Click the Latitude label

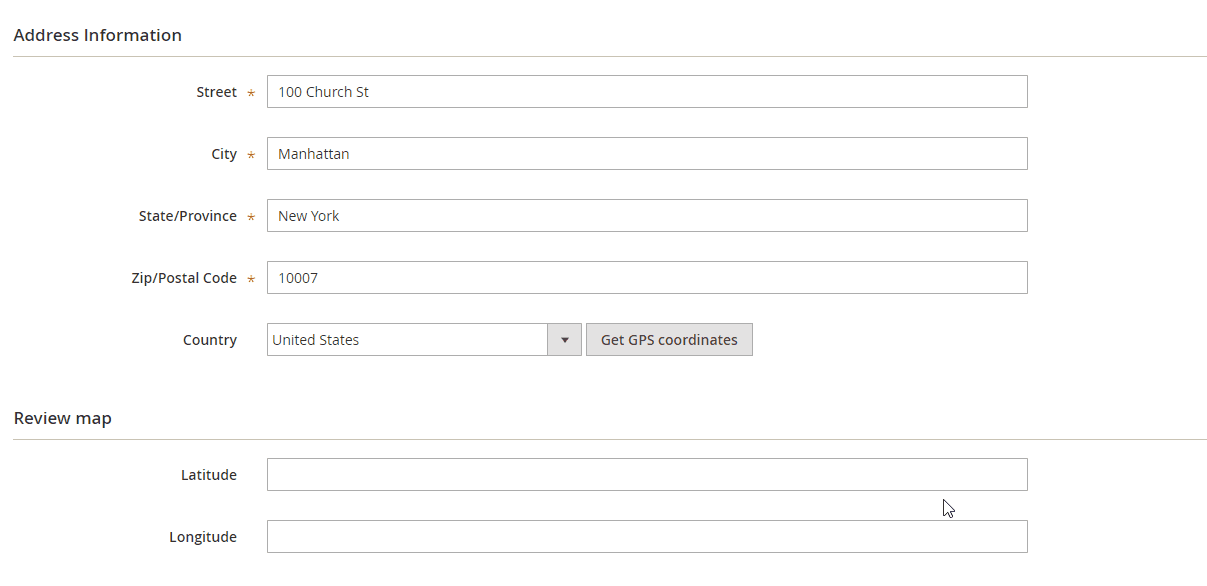[x=209, y=474]
